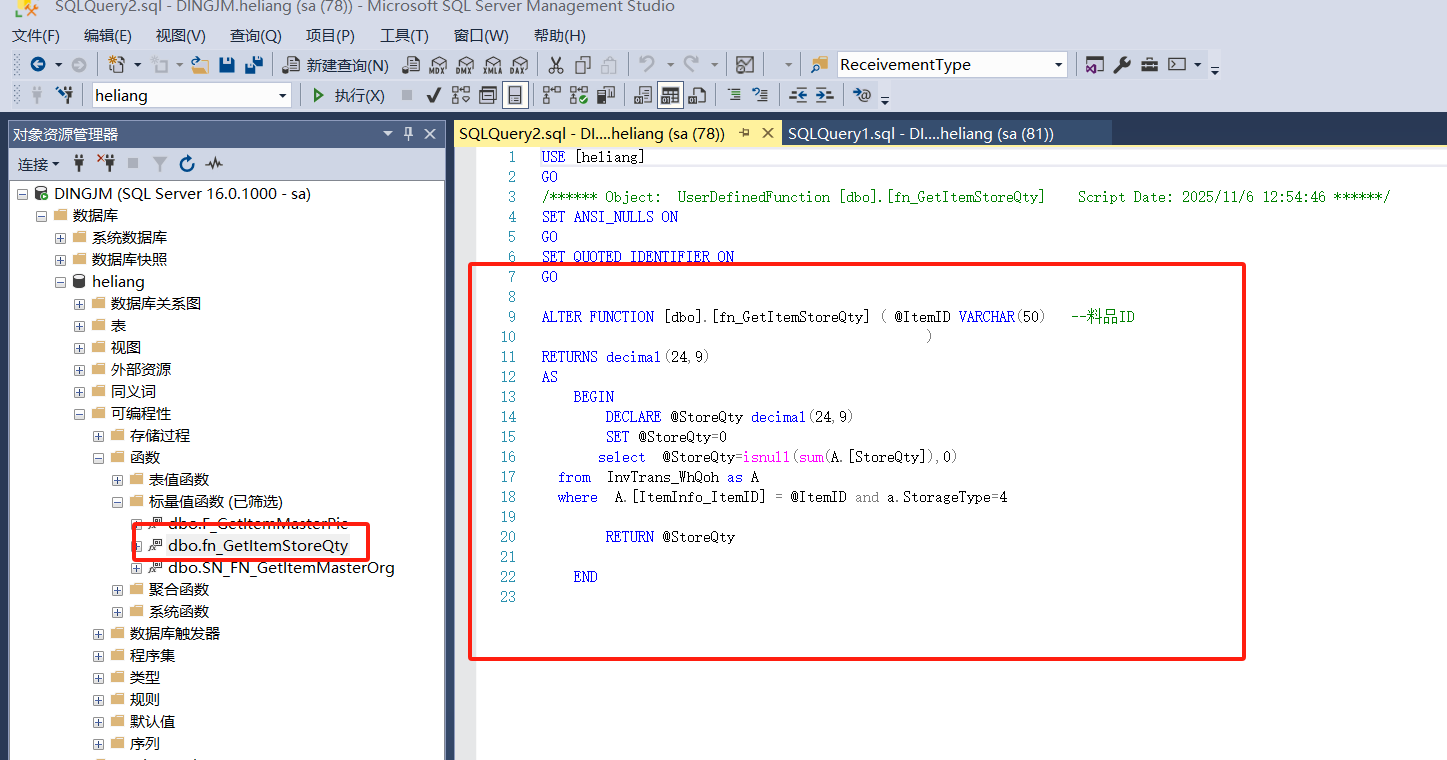This screenshot has width=1447, height=760.
Task: Expand the 表值函数 folder
Action: tap(117, 479)
